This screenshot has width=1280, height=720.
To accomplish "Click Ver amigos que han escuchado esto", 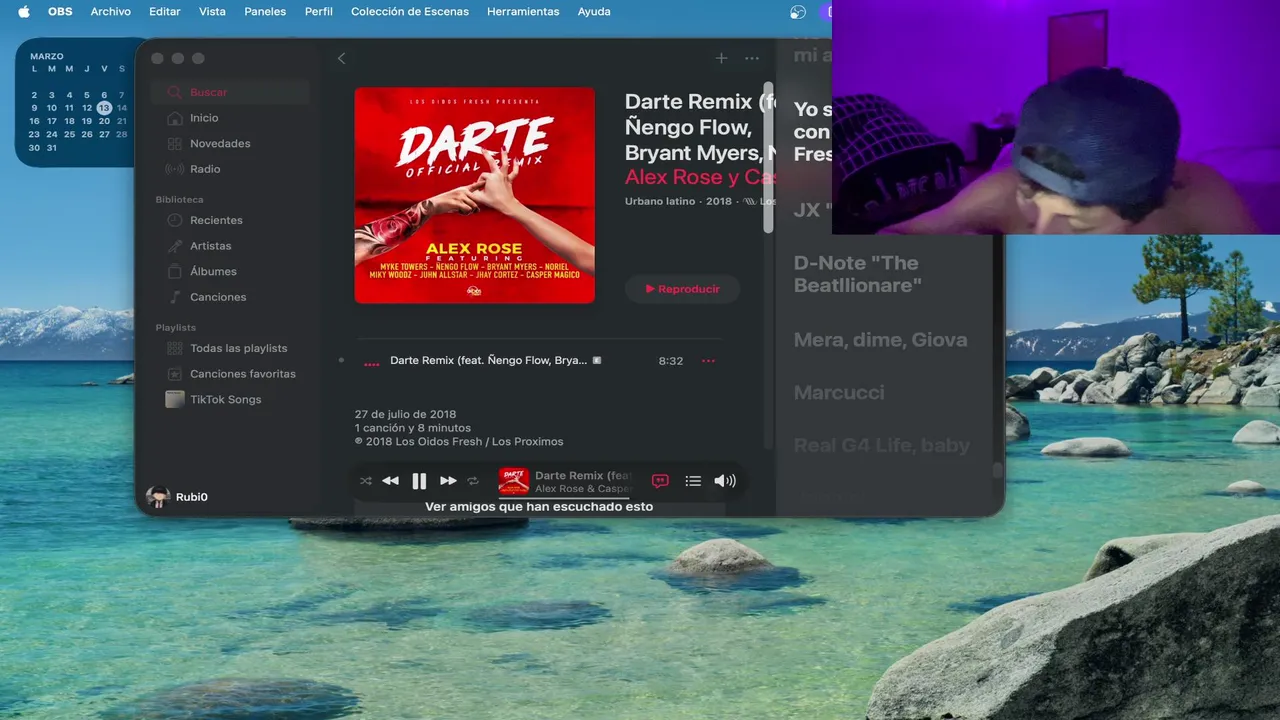I will 539,507.
